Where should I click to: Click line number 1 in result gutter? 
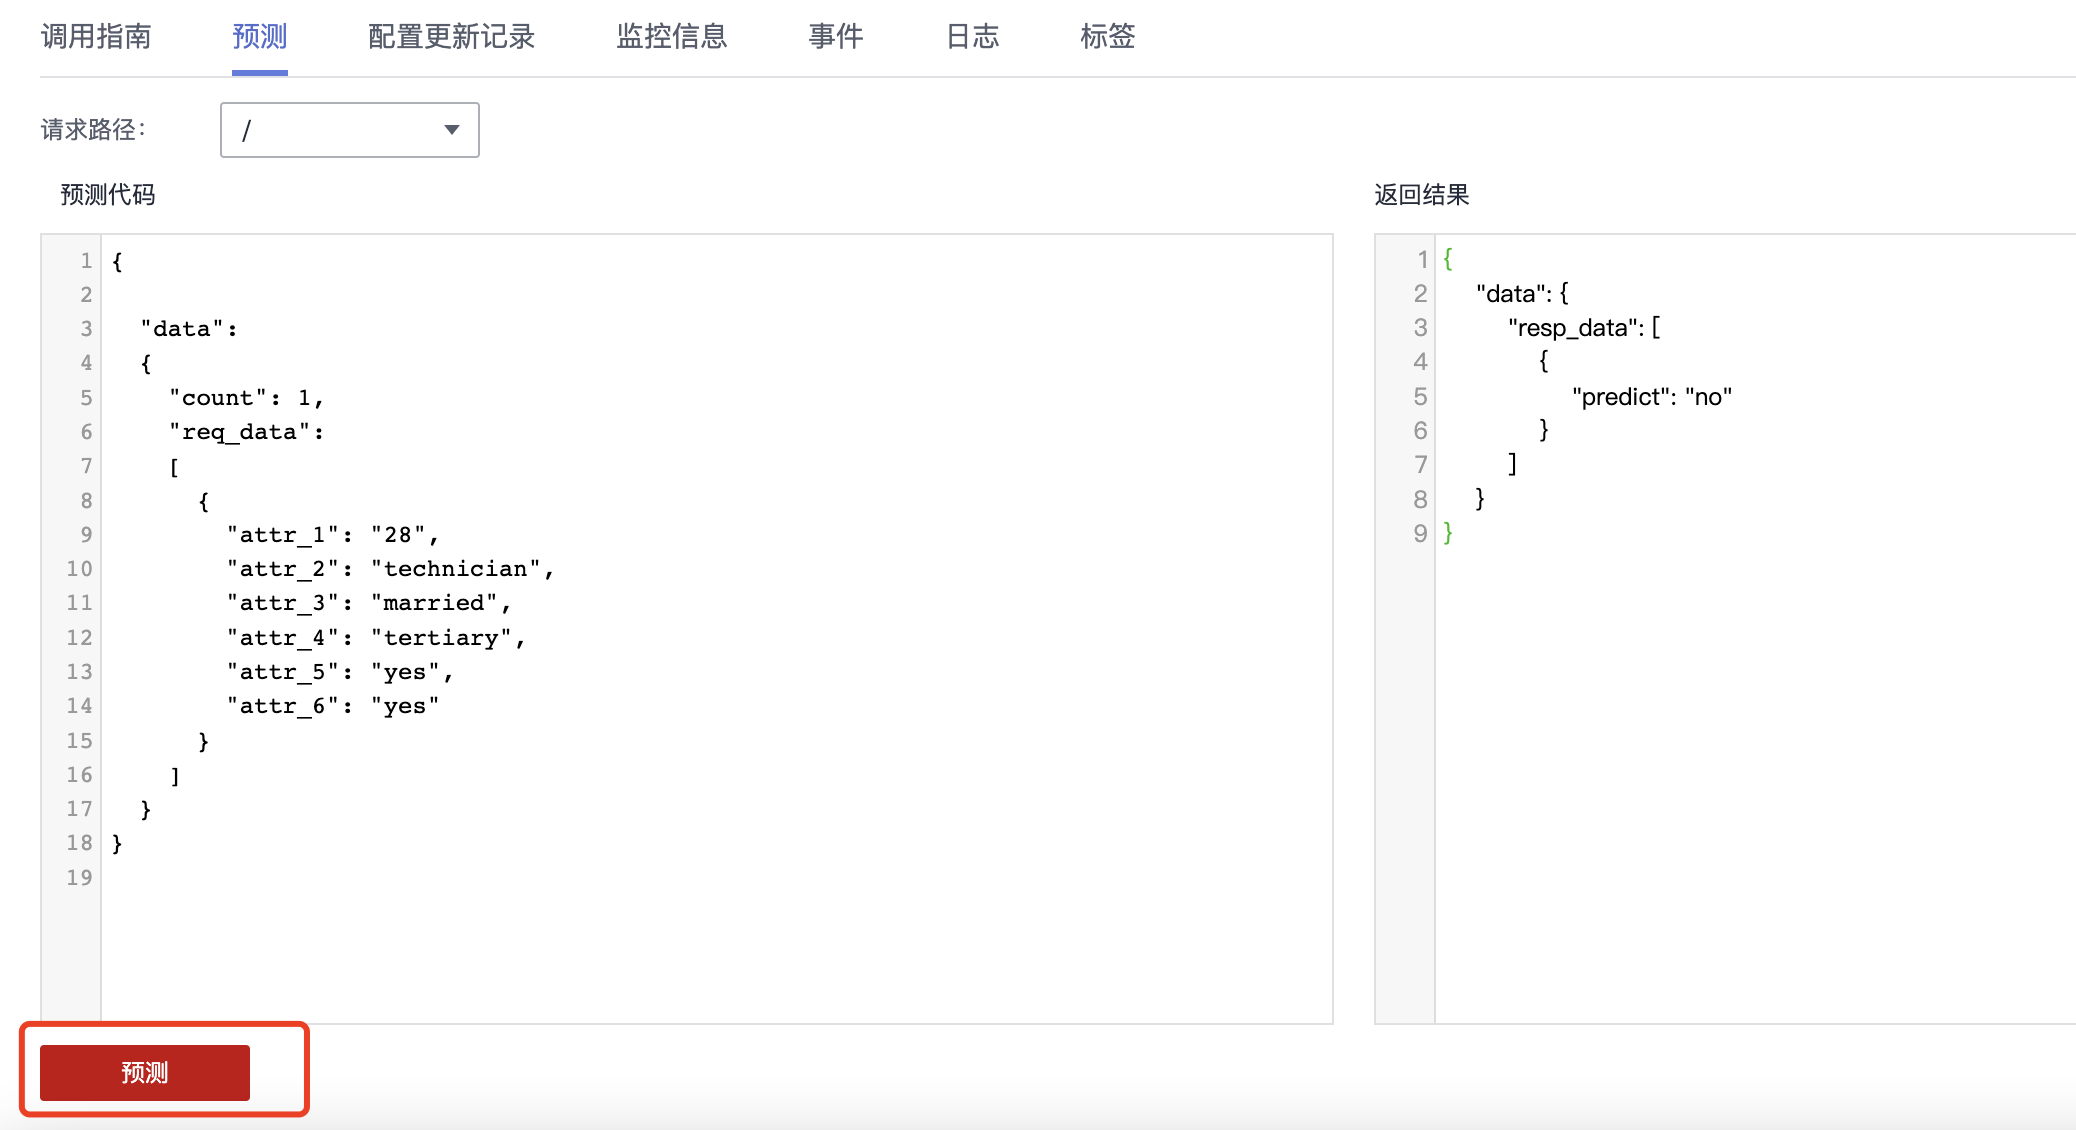[1421, 260]
